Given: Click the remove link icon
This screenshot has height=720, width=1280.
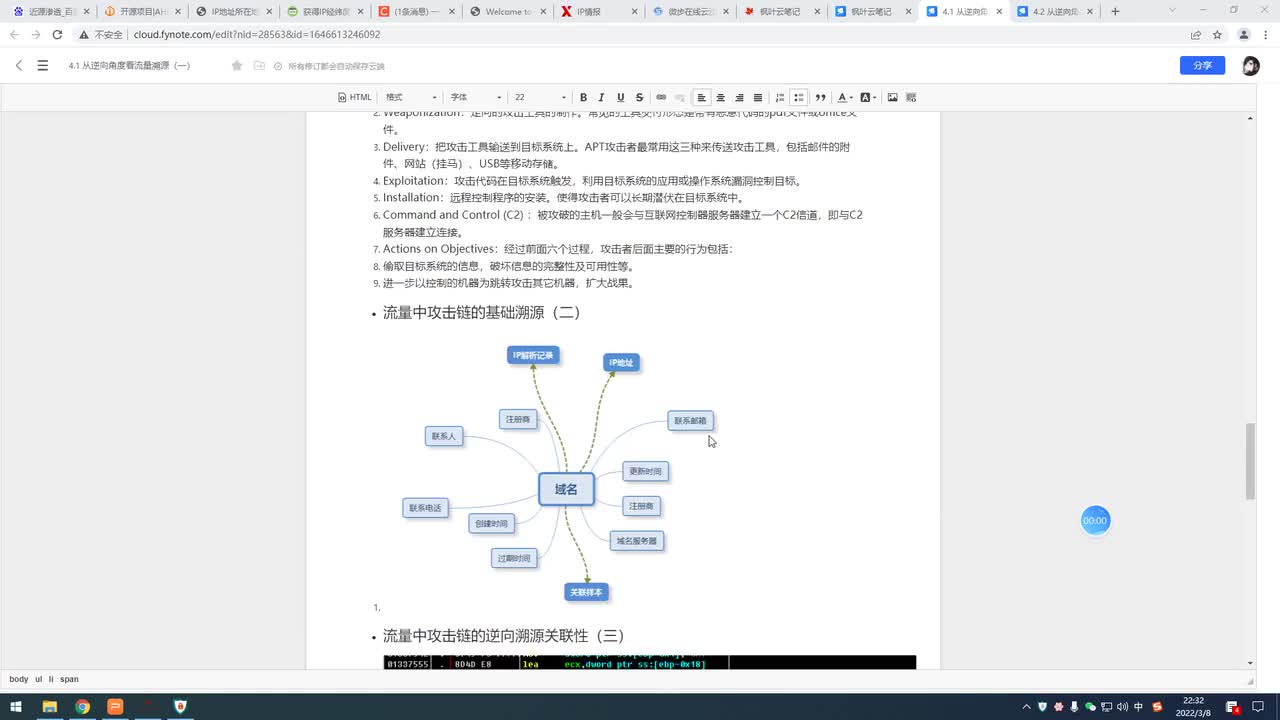Looking at the screenshot, I should tap(680, 97).
